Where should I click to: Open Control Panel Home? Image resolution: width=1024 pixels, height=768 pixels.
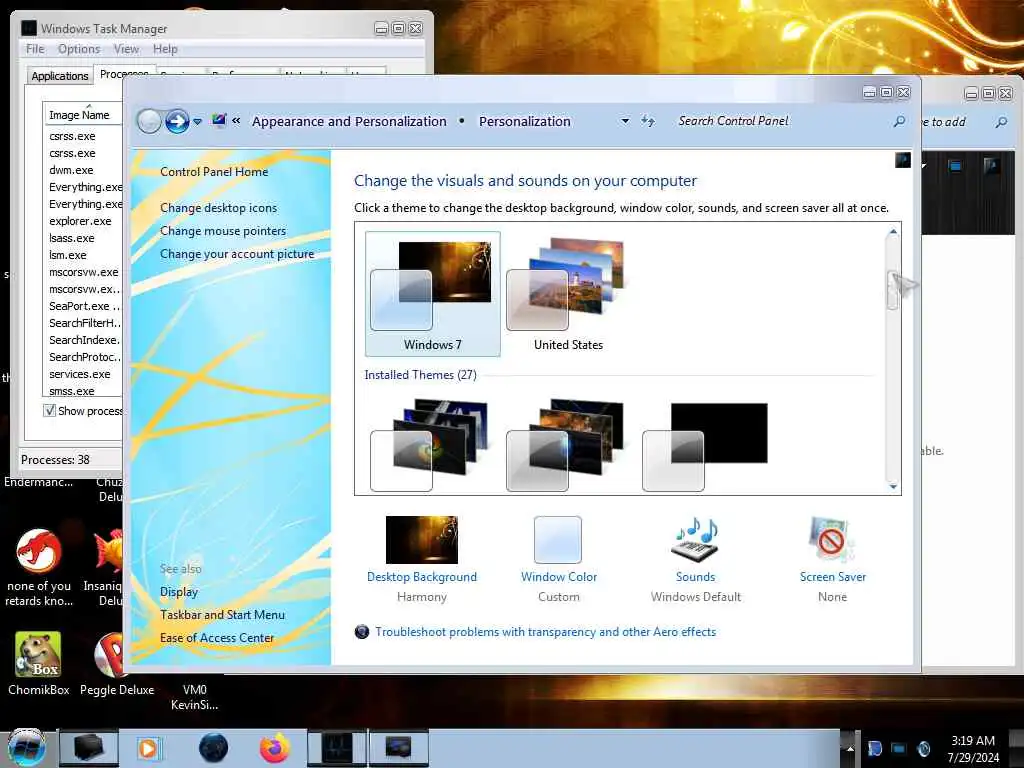click(x=214, y=172)
